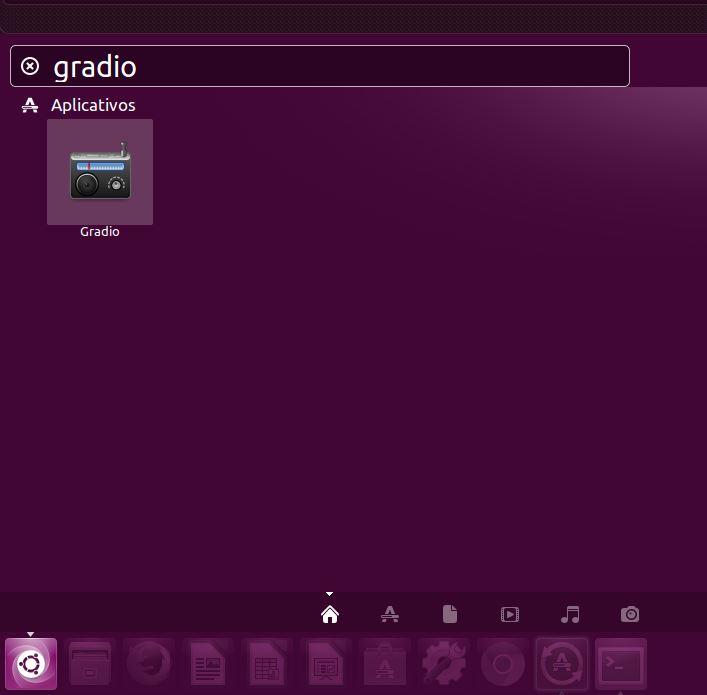Image resolution: width=707 pixels, height=695 pixels.
Task: Open Terminal from the launcher
Action: point(621,664)
